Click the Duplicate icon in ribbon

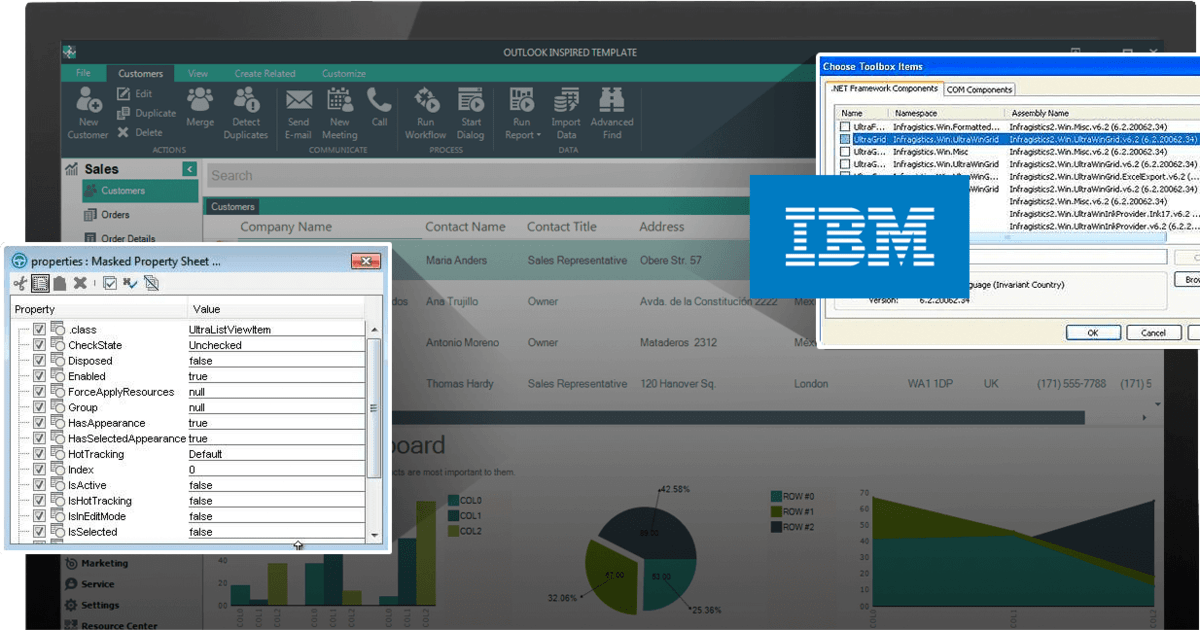[123, 113]
